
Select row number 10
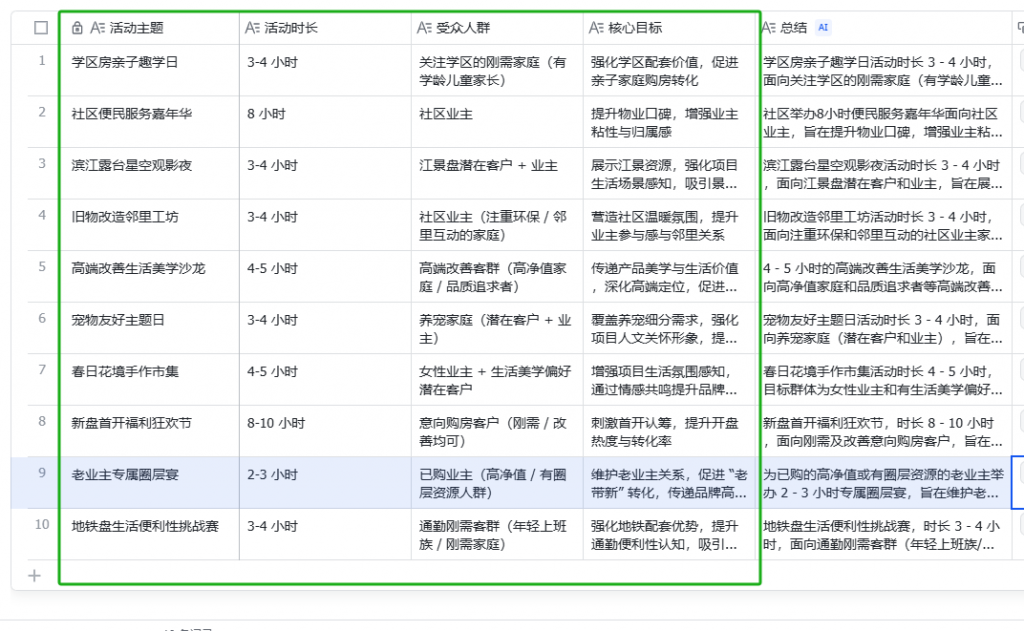point(42,525)
